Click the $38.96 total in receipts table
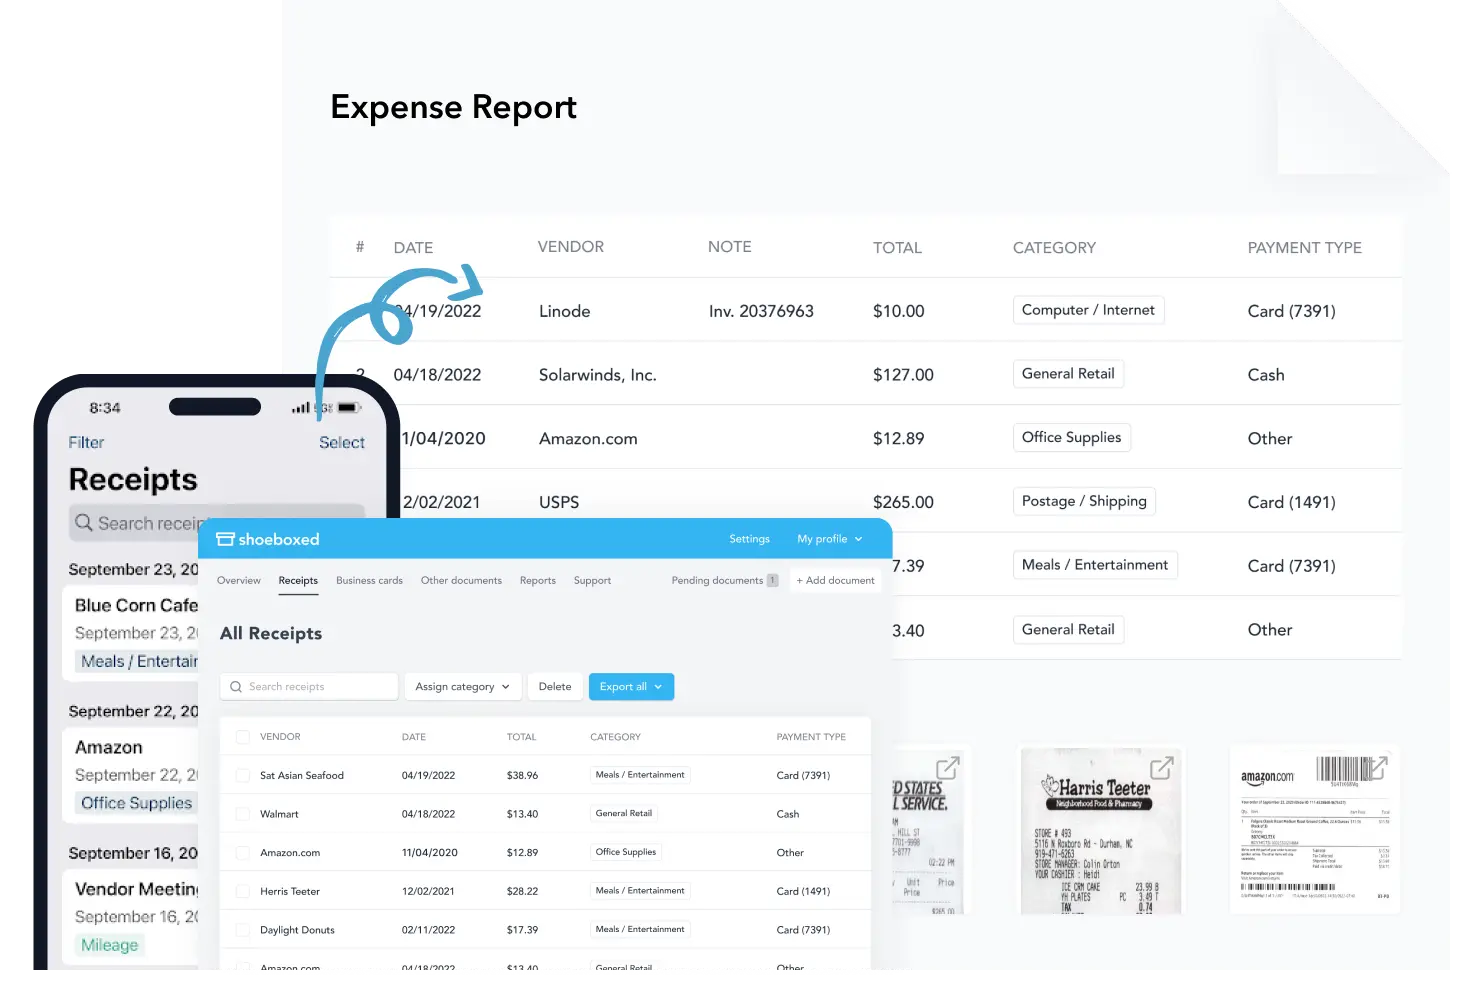 pos(522,775)
